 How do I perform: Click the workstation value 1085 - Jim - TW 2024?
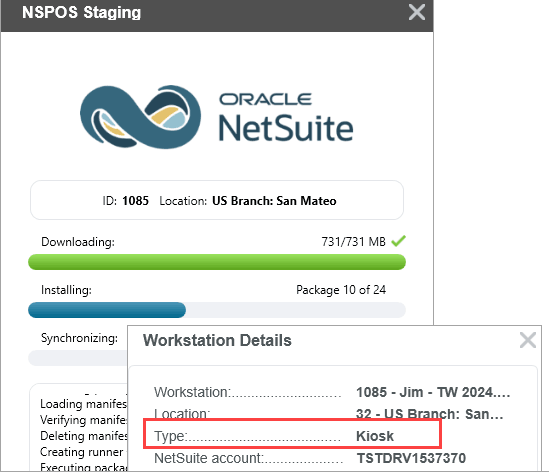click(x=433, y=392)
